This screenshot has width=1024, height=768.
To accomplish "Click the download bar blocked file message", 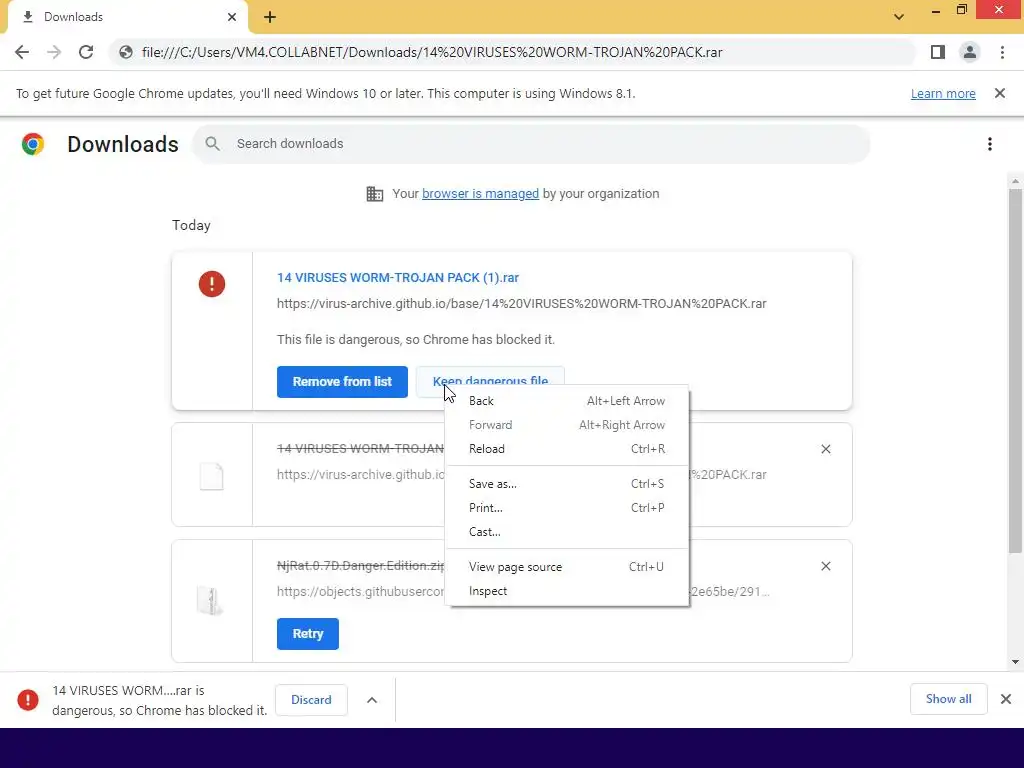I will (x=160, y=700).
